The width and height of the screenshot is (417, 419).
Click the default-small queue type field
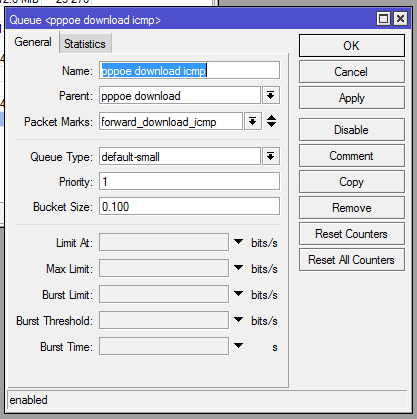pos(180,156)
